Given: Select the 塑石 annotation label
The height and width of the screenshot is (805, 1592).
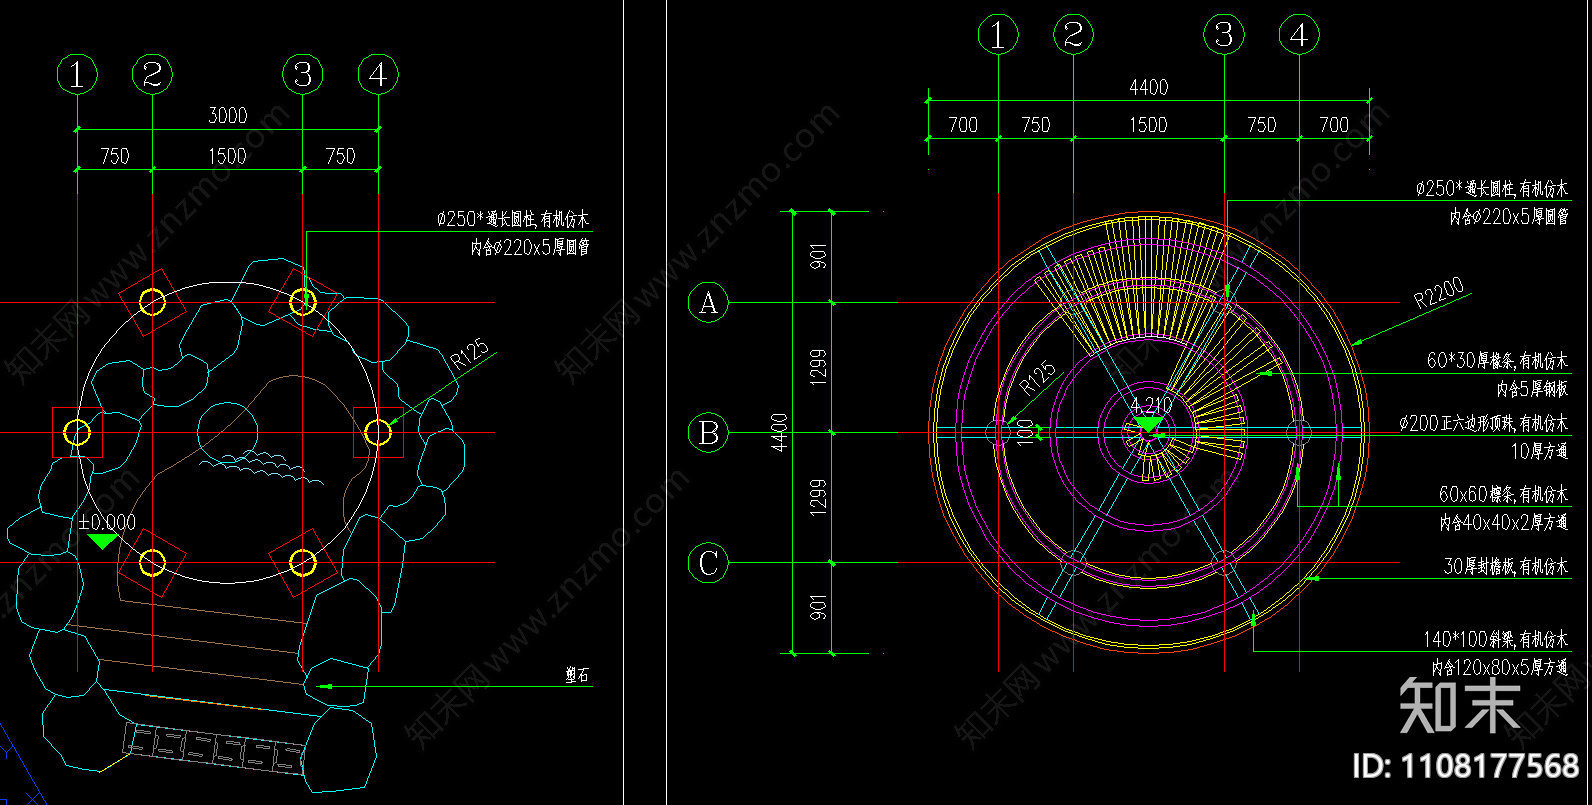Looking at the screenshot, I should tap(578, 676).
